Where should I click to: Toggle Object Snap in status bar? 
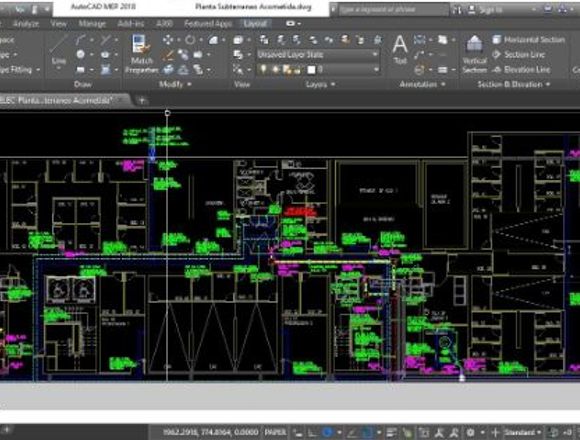coord(368,432)
